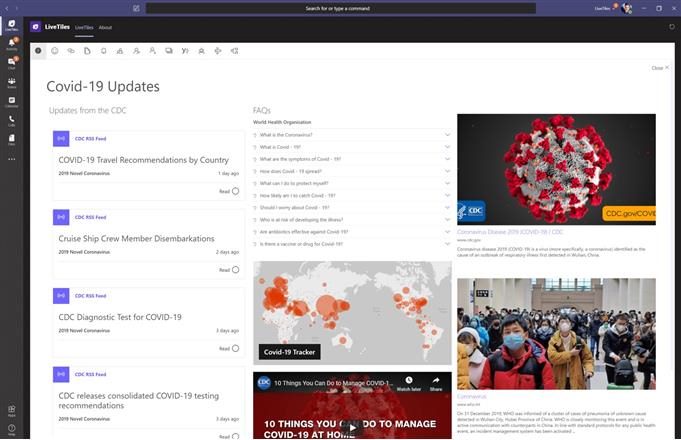681x440 pixels.
Task: Open Teams section in the left rail
Action: tap(12, 83)
